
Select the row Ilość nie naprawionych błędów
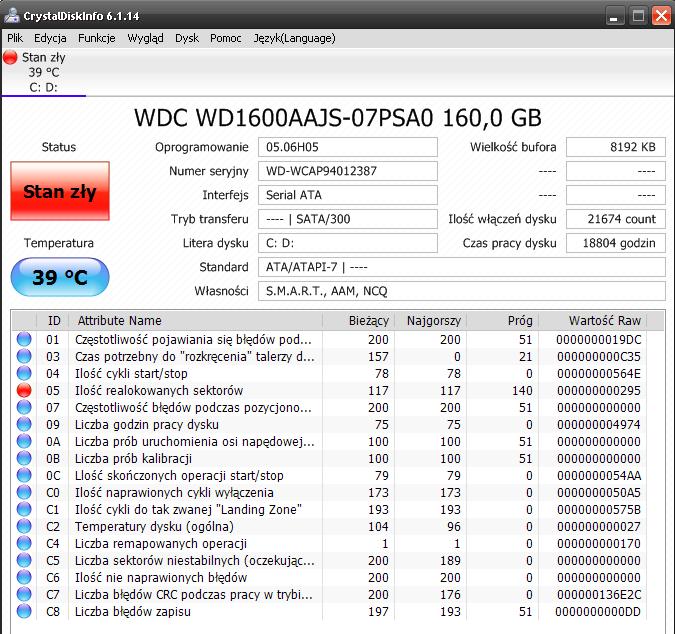coord(329,578)
